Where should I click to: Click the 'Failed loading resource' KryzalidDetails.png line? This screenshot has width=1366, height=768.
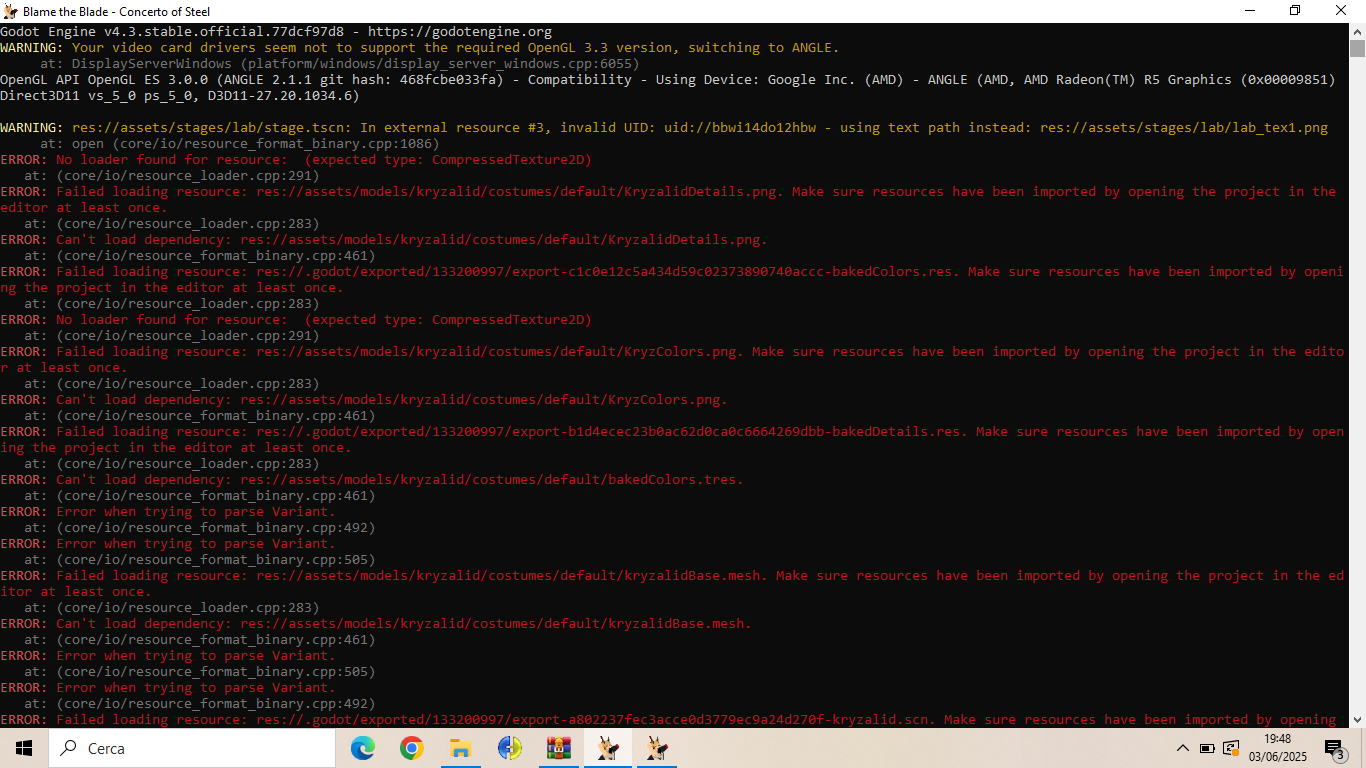668,200
